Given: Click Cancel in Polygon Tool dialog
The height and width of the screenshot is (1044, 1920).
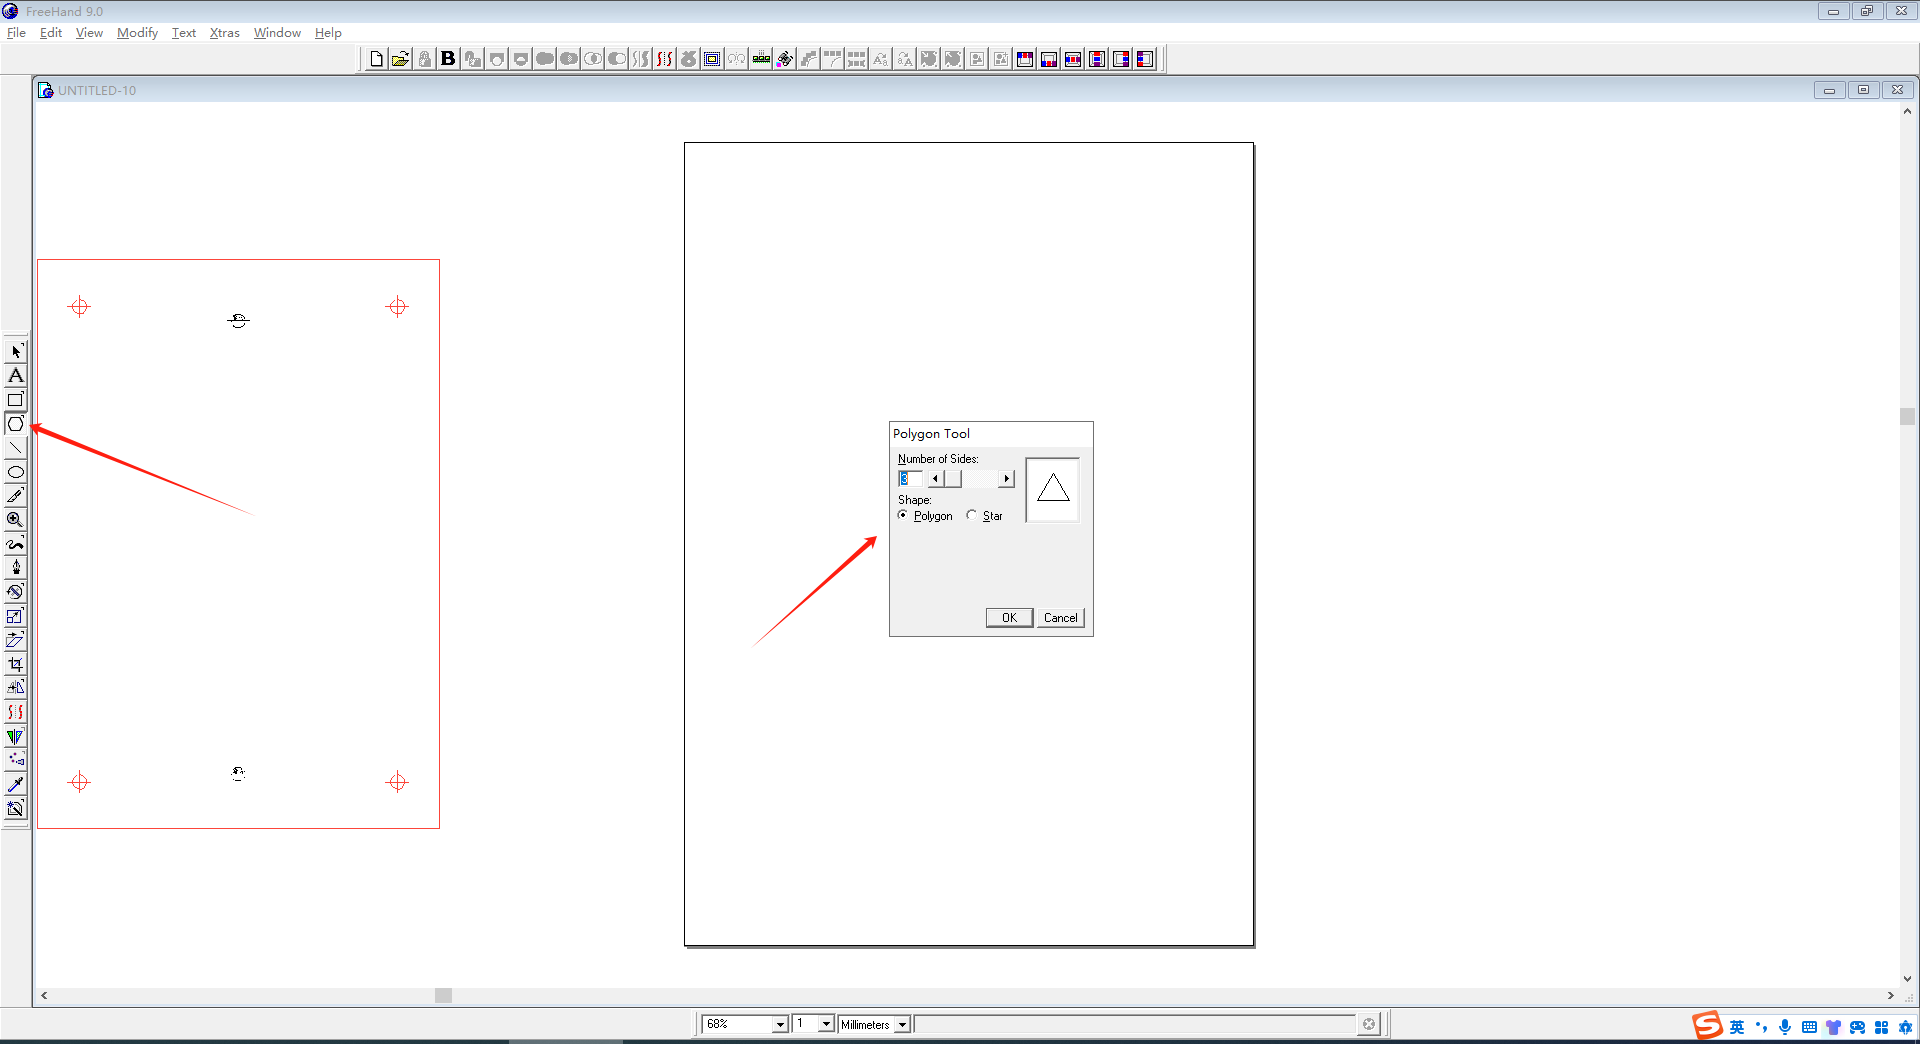Looking at the screenshot, I should (1060, 618).
